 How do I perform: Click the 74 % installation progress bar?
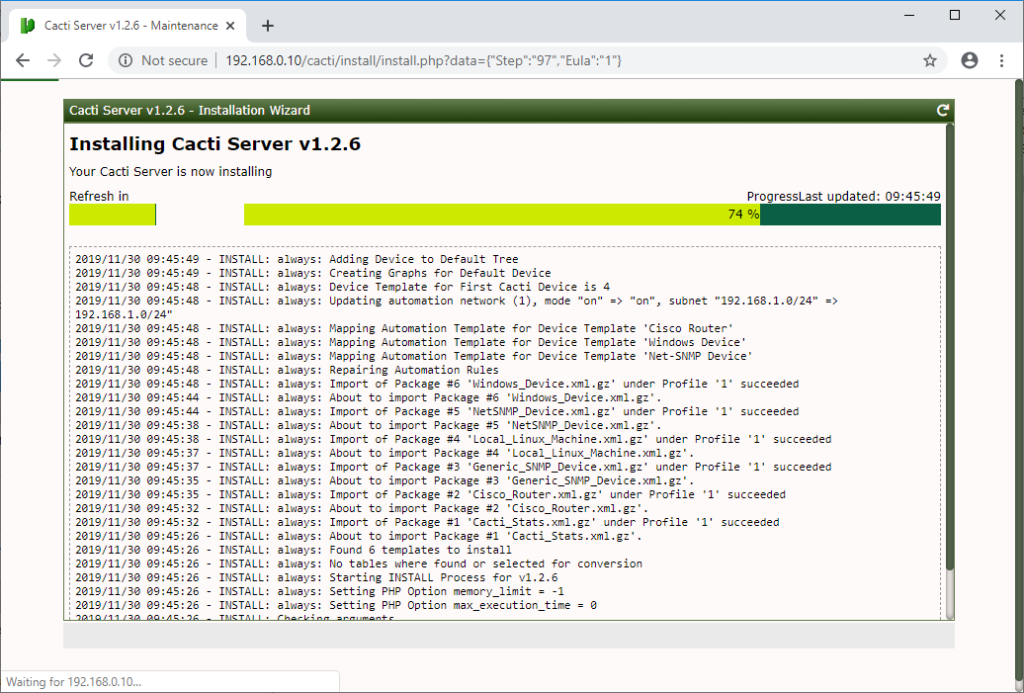click(x=592, y=214)
